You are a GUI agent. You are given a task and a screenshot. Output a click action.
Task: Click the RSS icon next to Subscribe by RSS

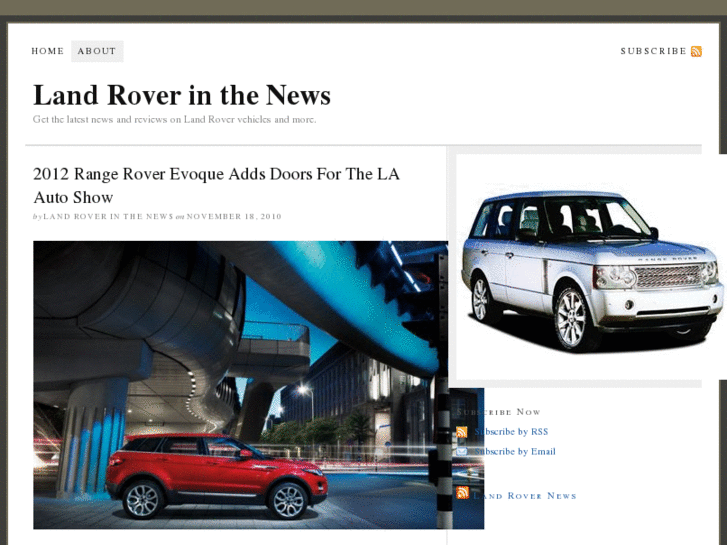pos(461,432)
